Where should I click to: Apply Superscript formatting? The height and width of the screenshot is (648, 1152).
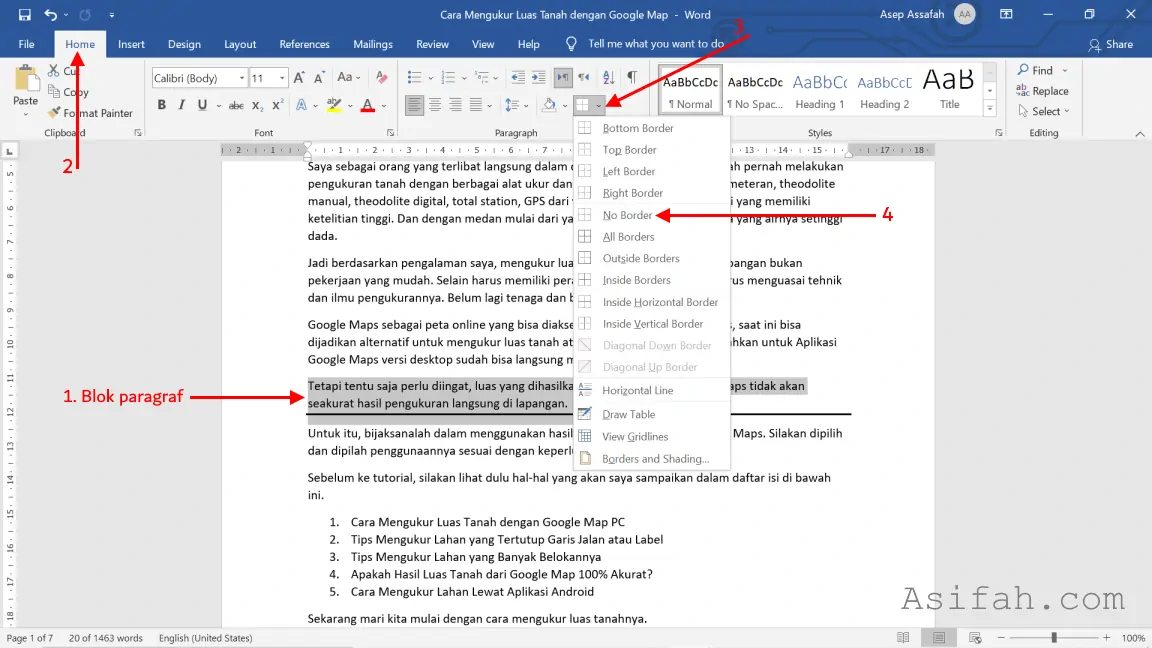277,106
